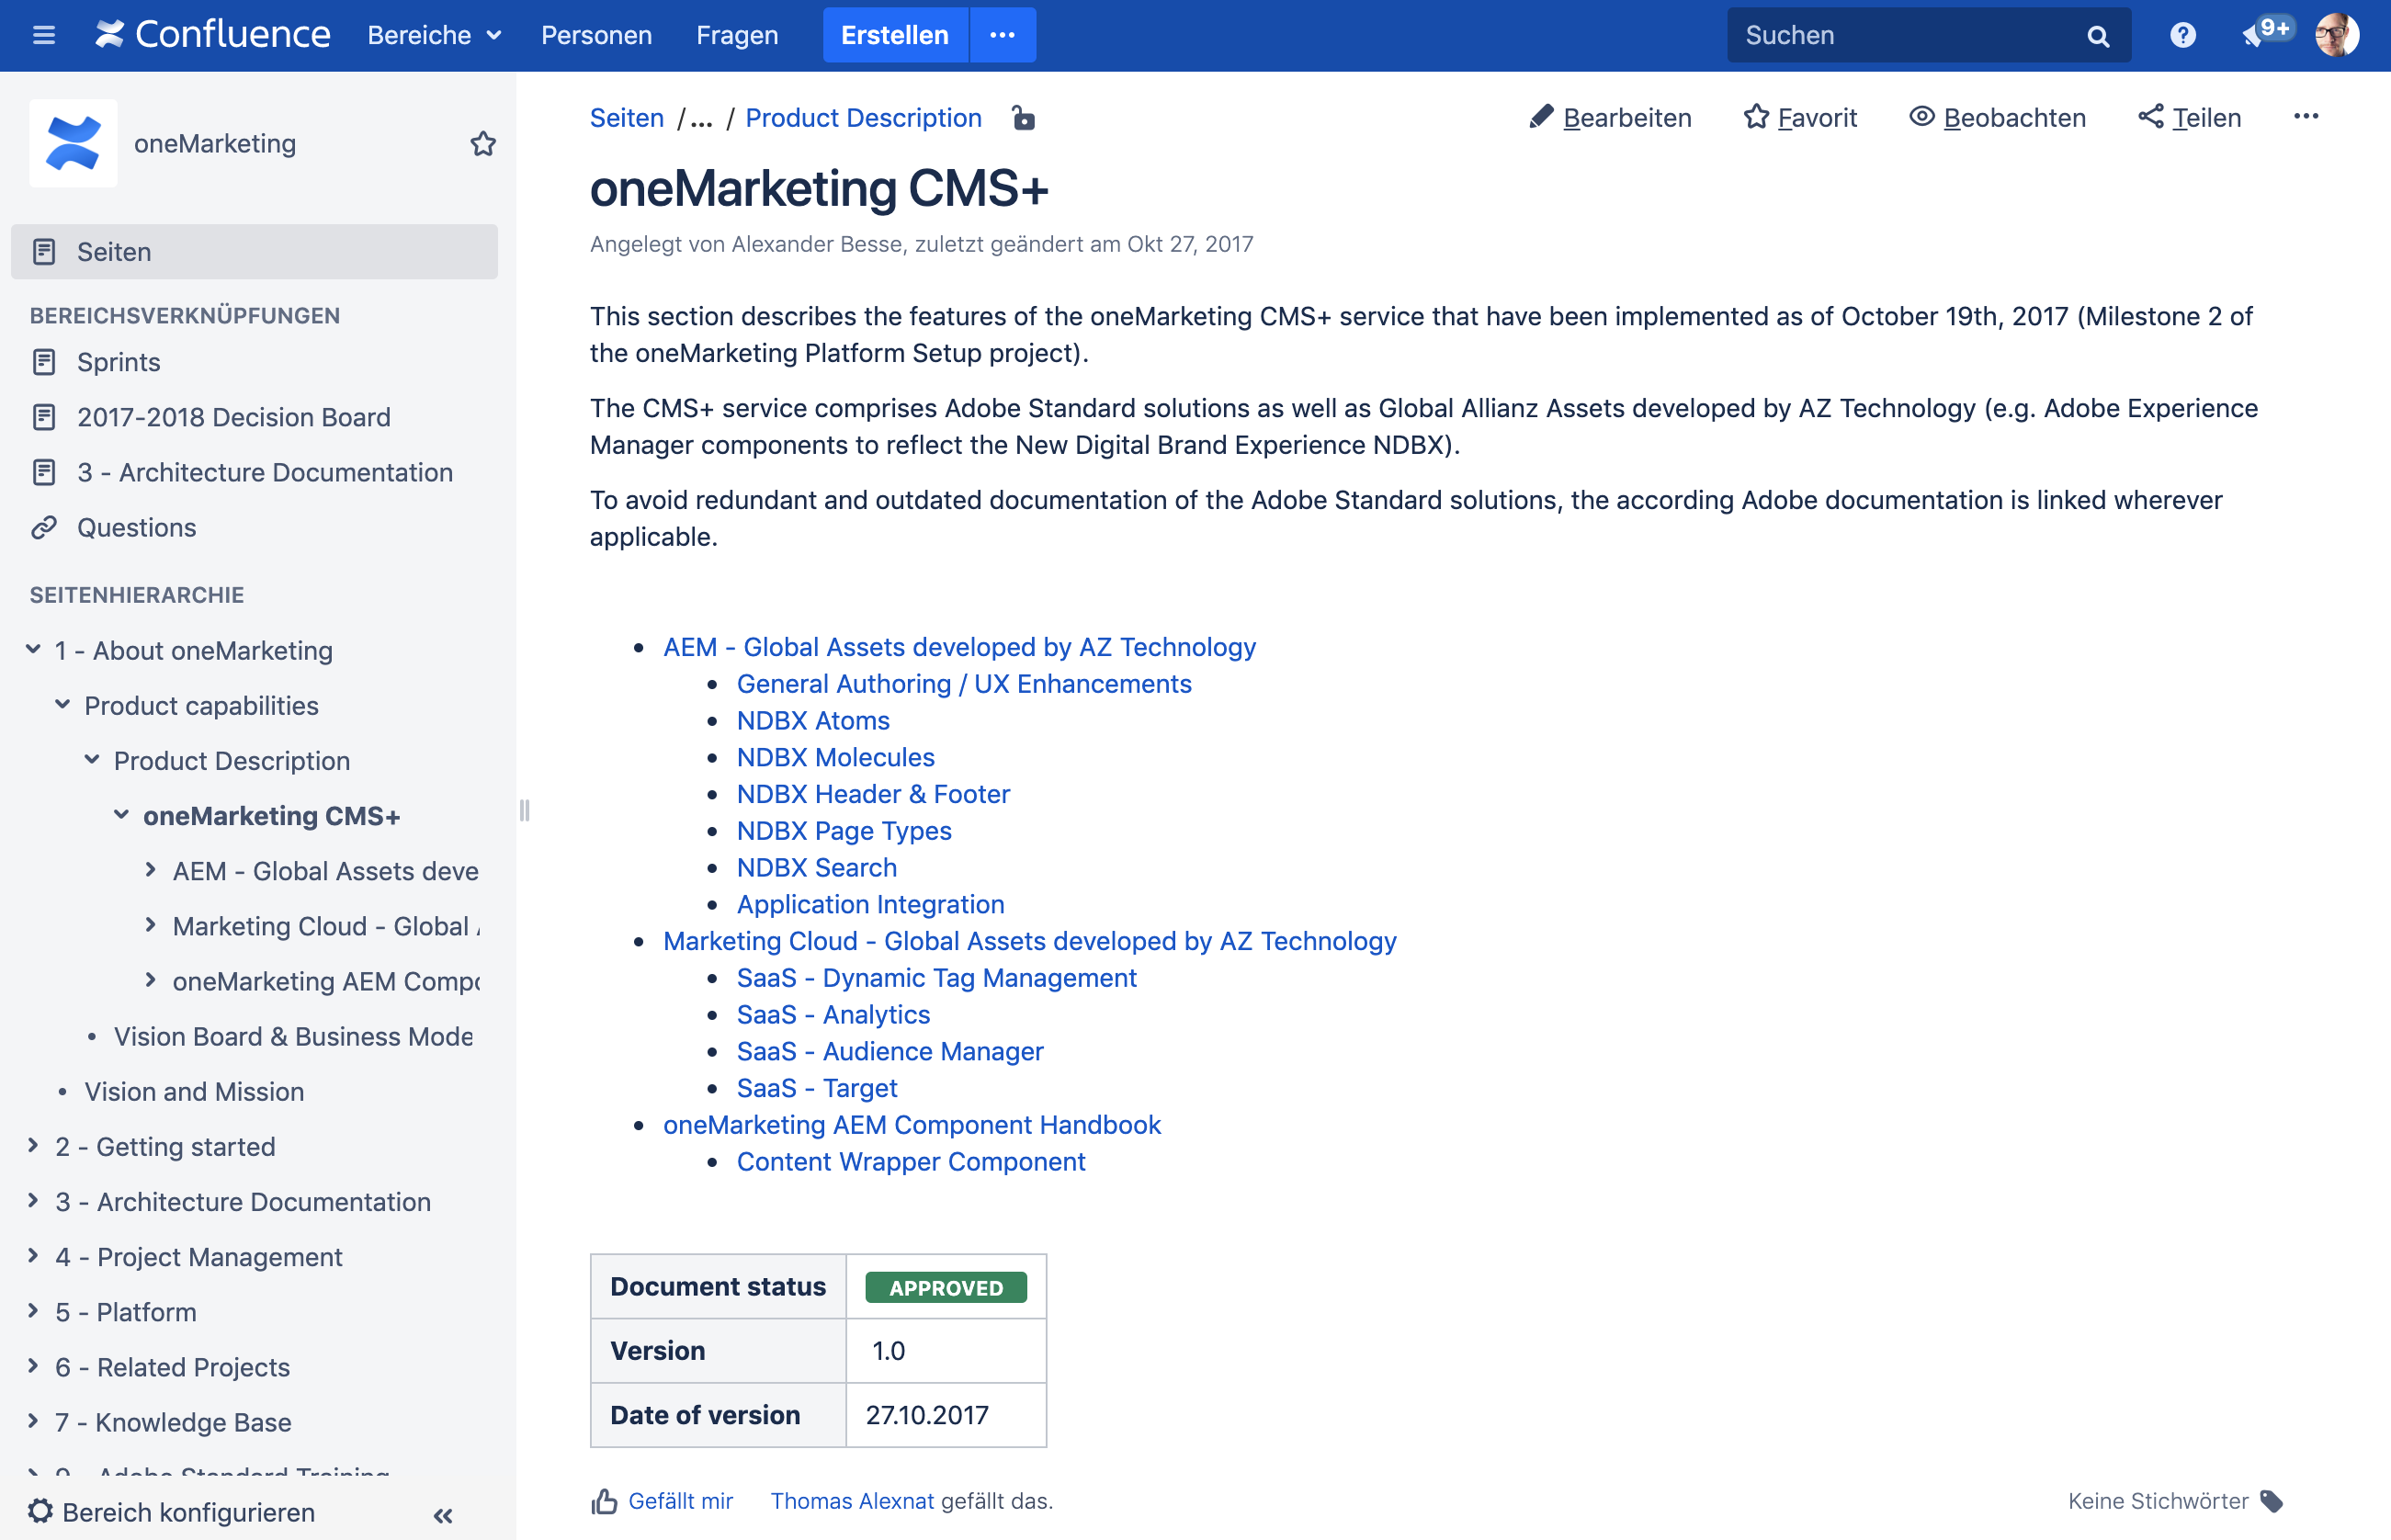Toggle Favorit star for this page
The width and height of the screenshot is (2391, 1540).
[1800, 118]
